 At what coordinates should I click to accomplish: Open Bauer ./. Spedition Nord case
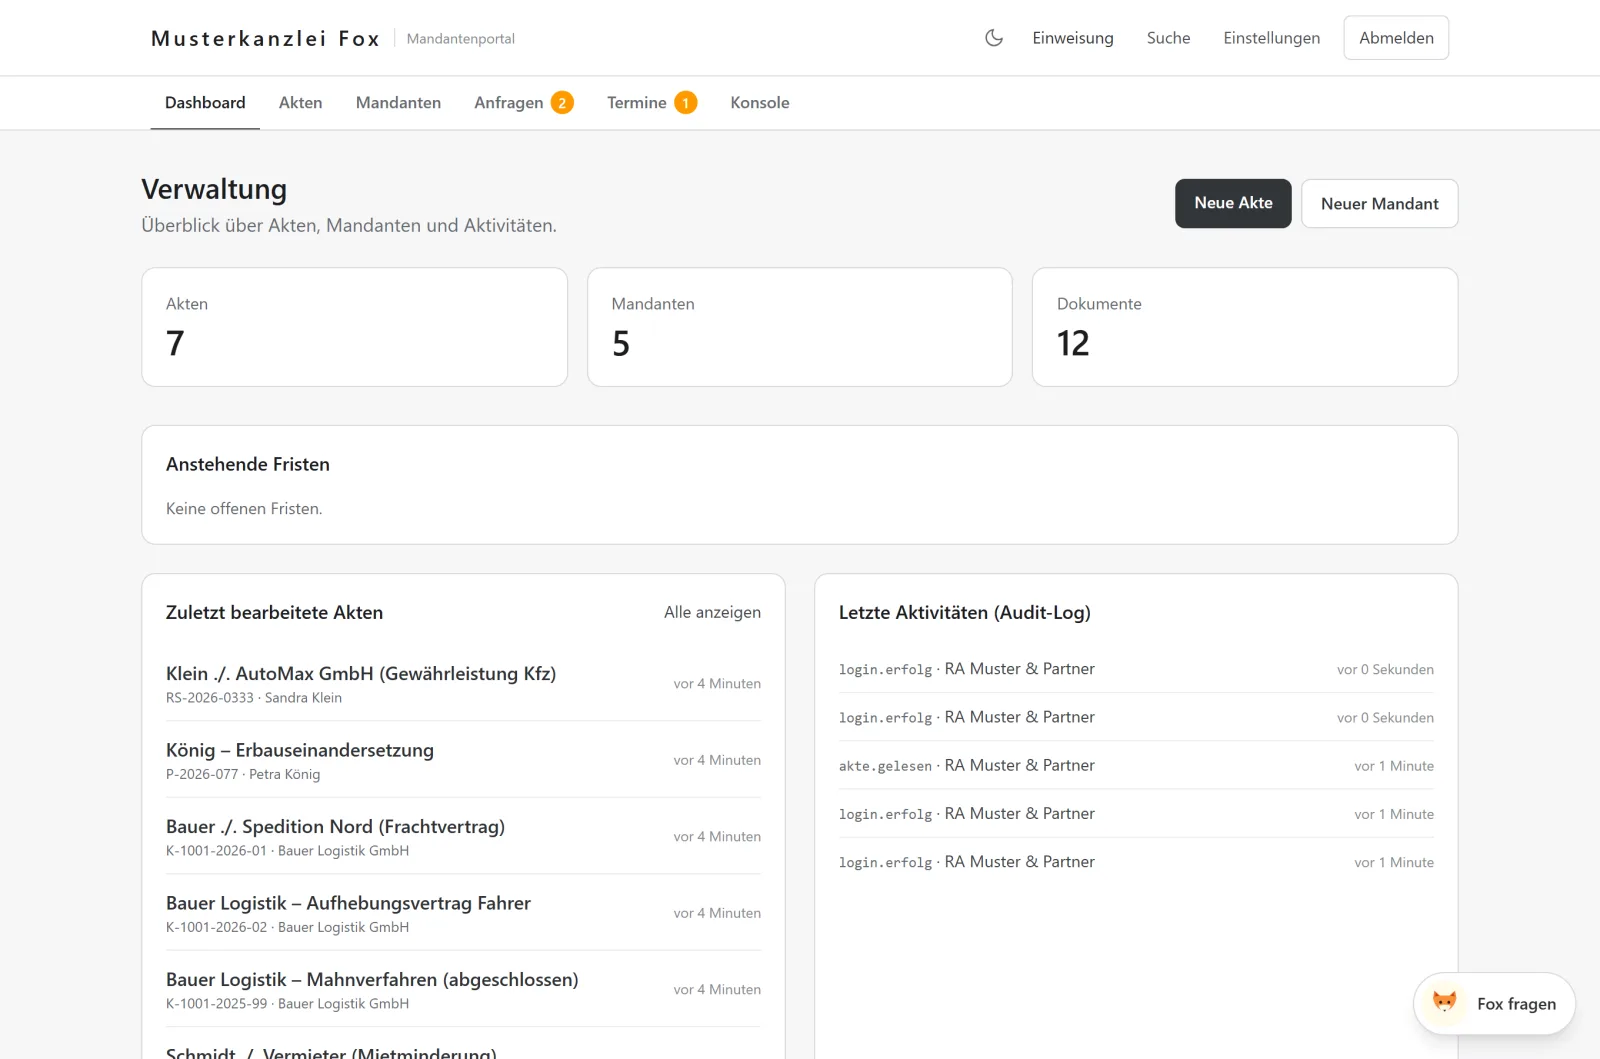335,826
